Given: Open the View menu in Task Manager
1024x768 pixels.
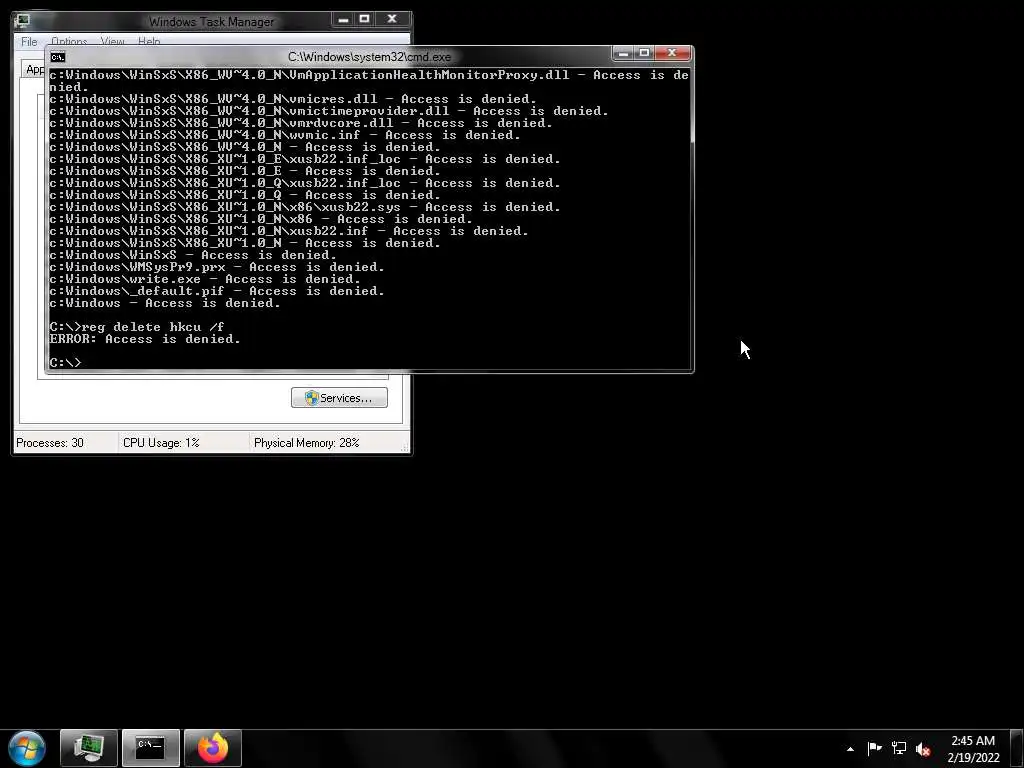Looking at the screenshot, I should pos(112,42).
